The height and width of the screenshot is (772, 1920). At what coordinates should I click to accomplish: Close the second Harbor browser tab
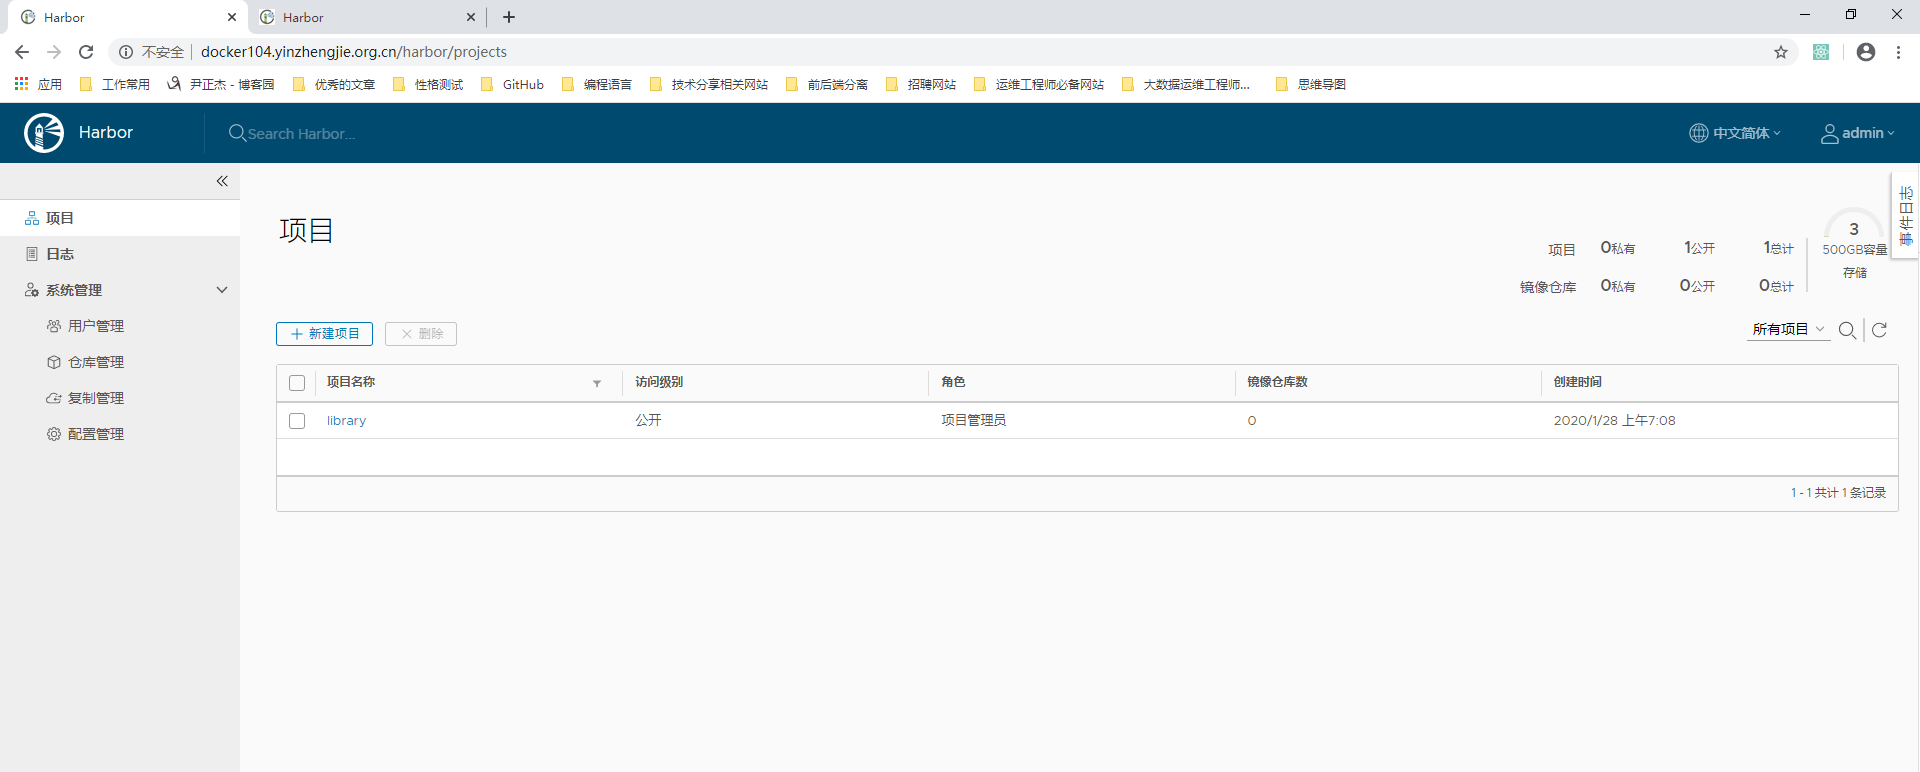pos(471,17)
